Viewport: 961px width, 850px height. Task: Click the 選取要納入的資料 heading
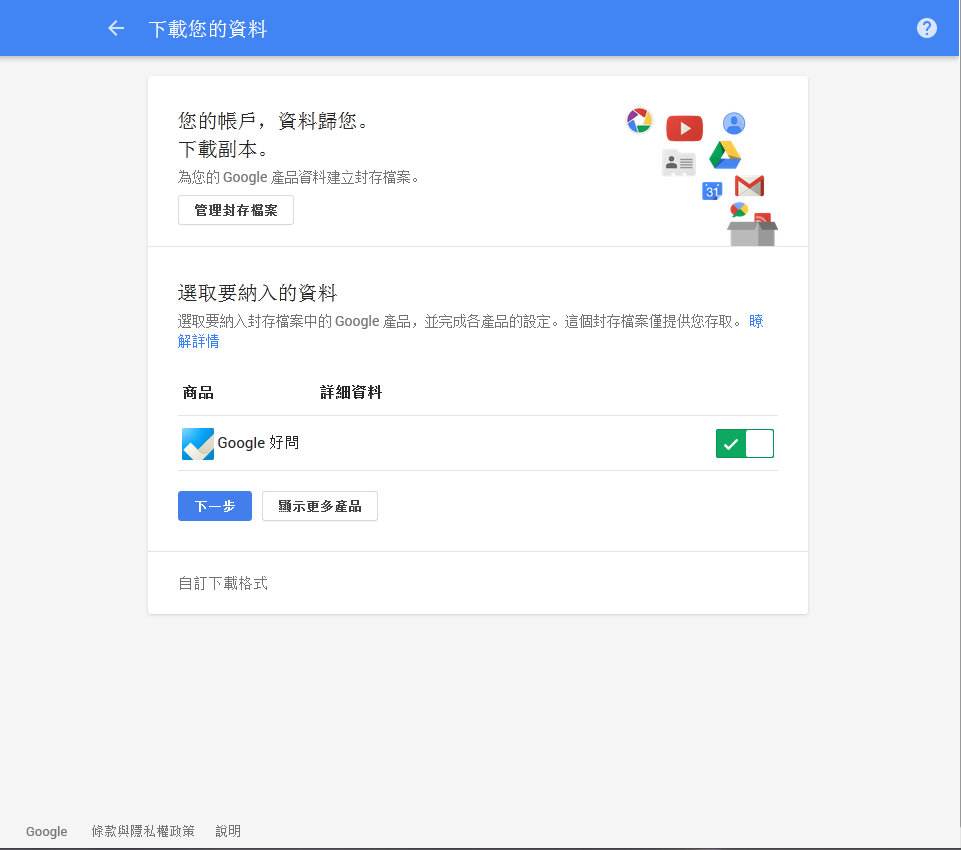[x=257, y=293]
